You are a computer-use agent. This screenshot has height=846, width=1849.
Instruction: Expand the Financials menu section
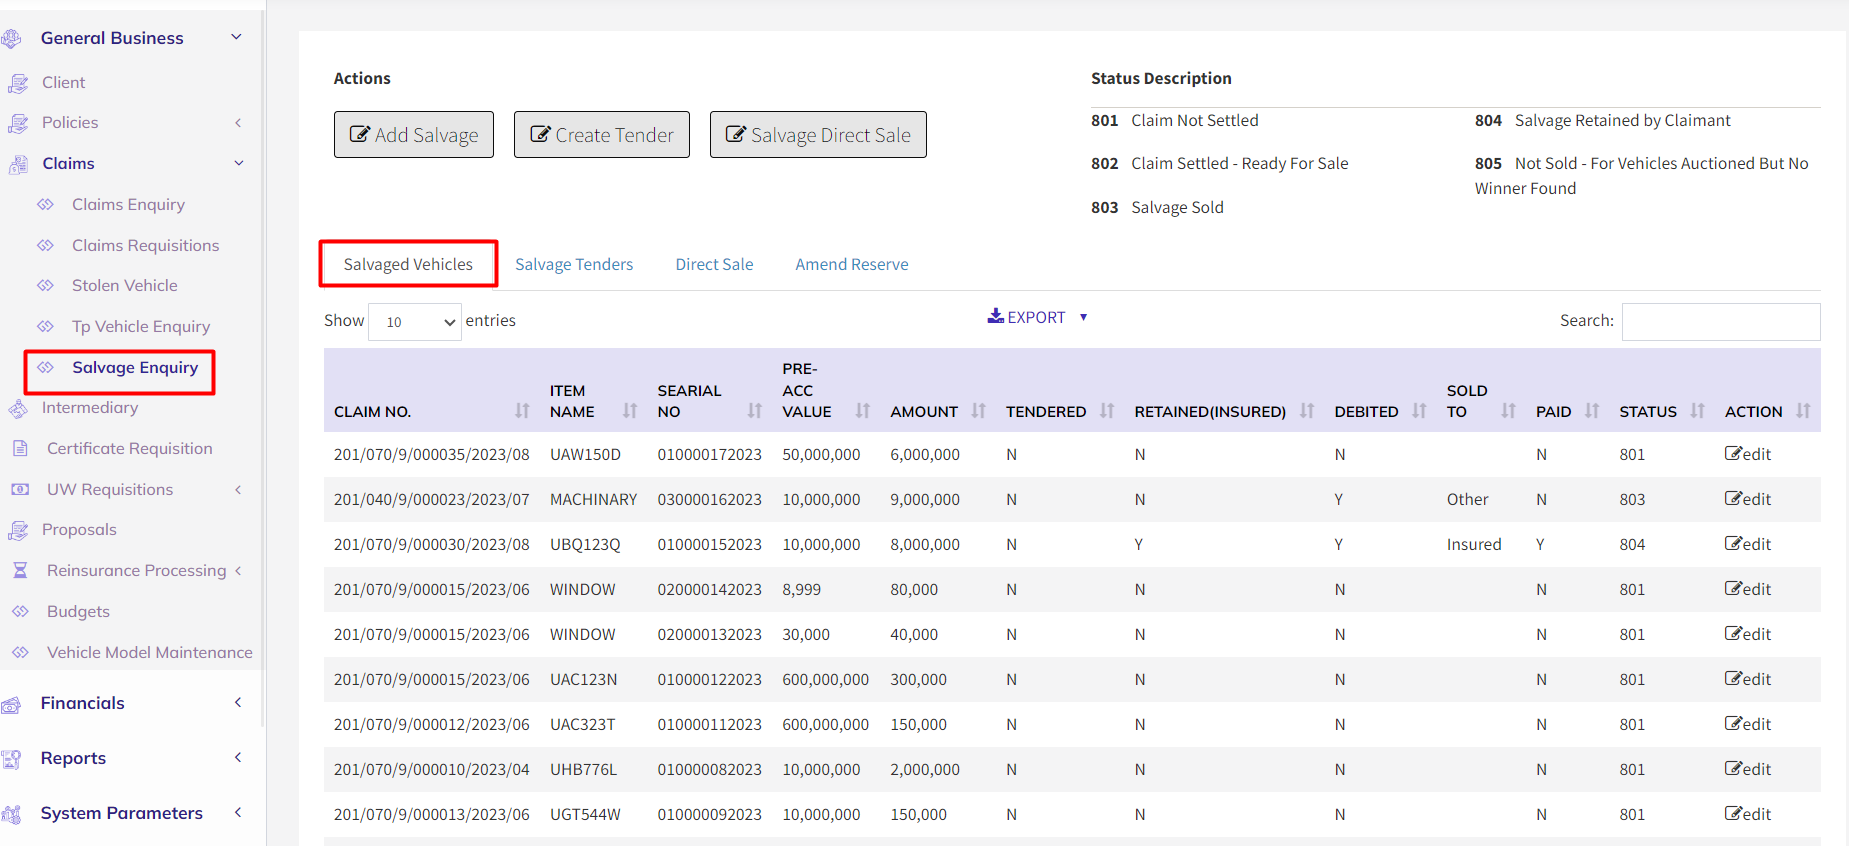pos(238,703)
